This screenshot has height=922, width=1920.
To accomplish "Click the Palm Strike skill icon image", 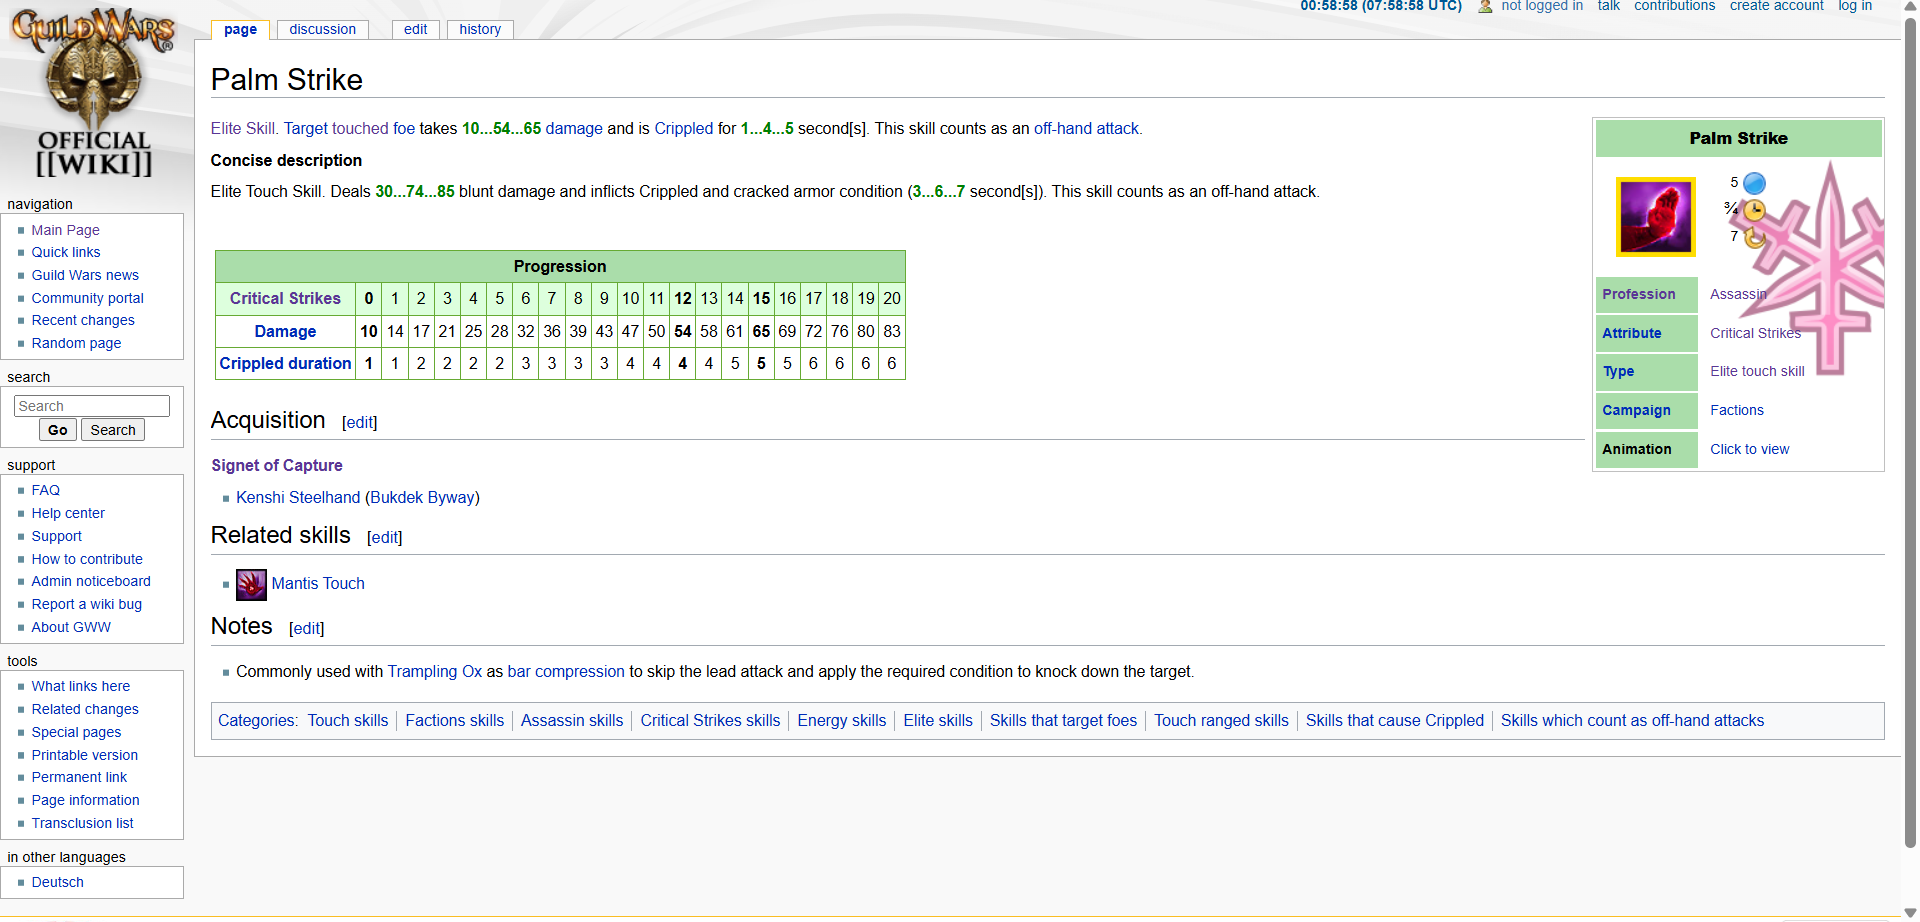I will click(1656, 217).
